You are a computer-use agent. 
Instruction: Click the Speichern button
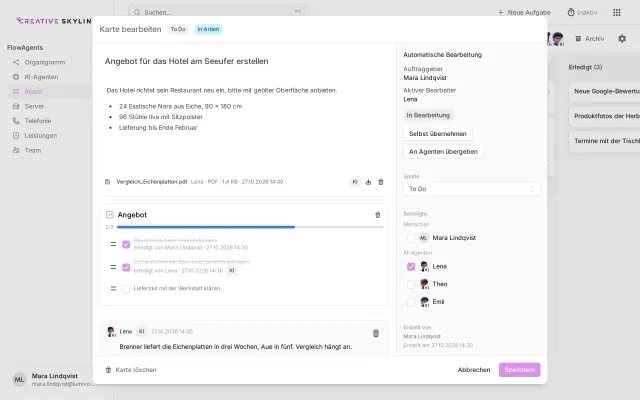(520, 370)
